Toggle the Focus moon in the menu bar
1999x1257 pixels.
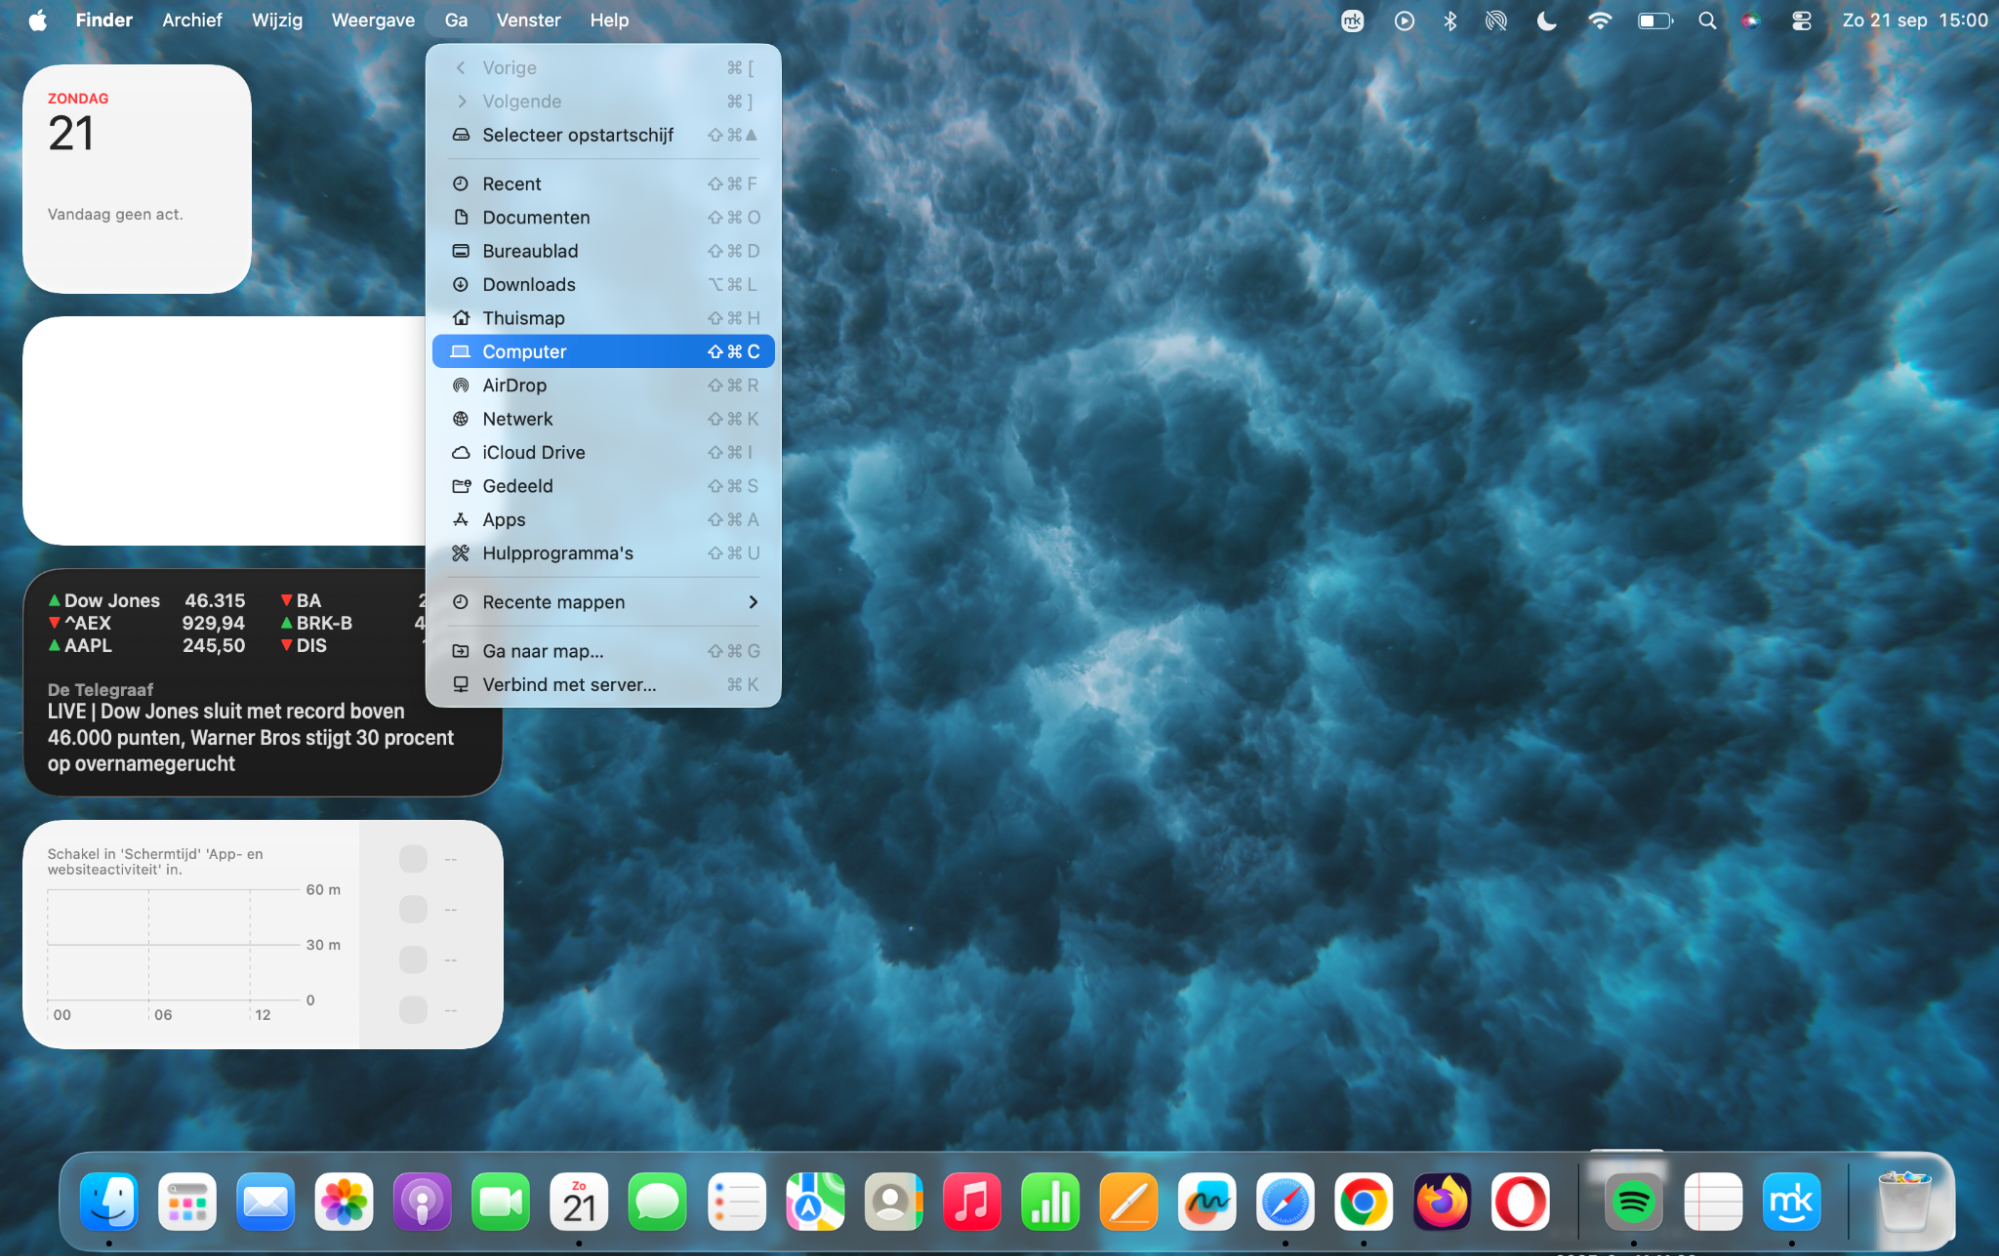click(x=1546, y=20)
